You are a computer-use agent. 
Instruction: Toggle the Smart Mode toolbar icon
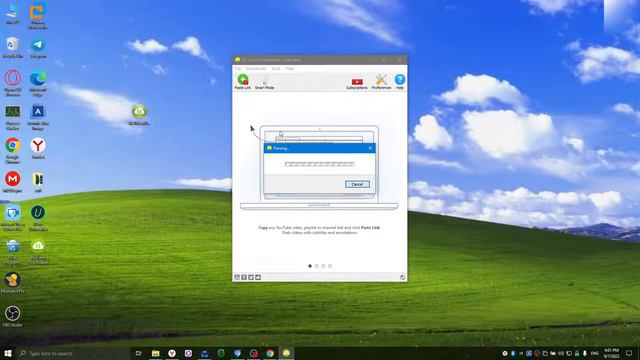[264, 82]
